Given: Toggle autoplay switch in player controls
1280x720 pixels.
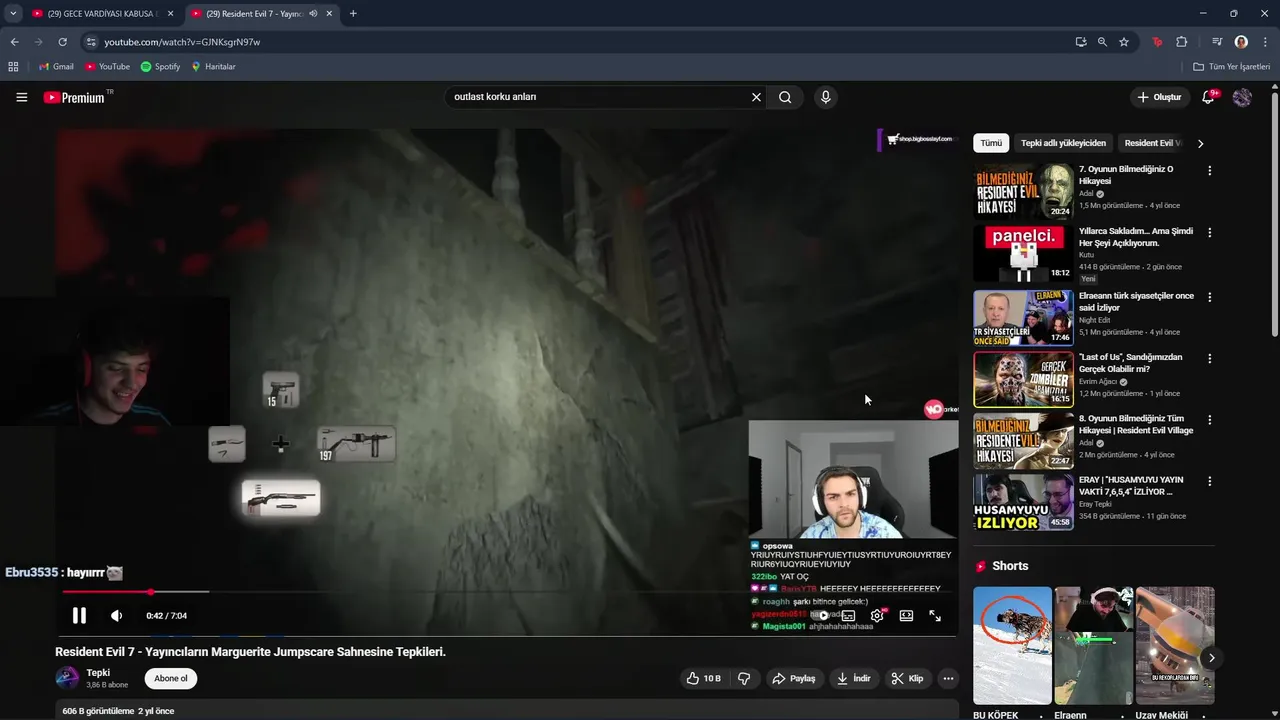Looking at the screenshot, I should point(820,616).
